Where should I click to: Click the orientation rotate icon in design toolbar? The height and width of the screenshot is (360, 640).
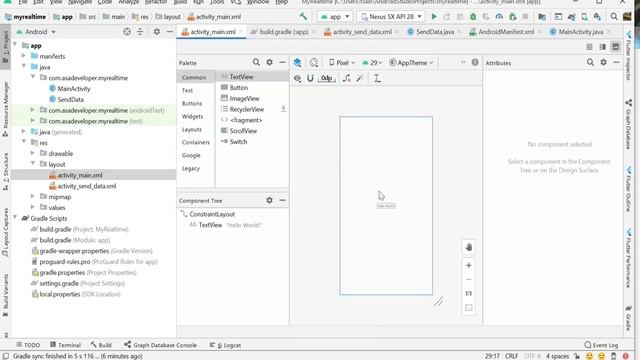tap(313, 62)
